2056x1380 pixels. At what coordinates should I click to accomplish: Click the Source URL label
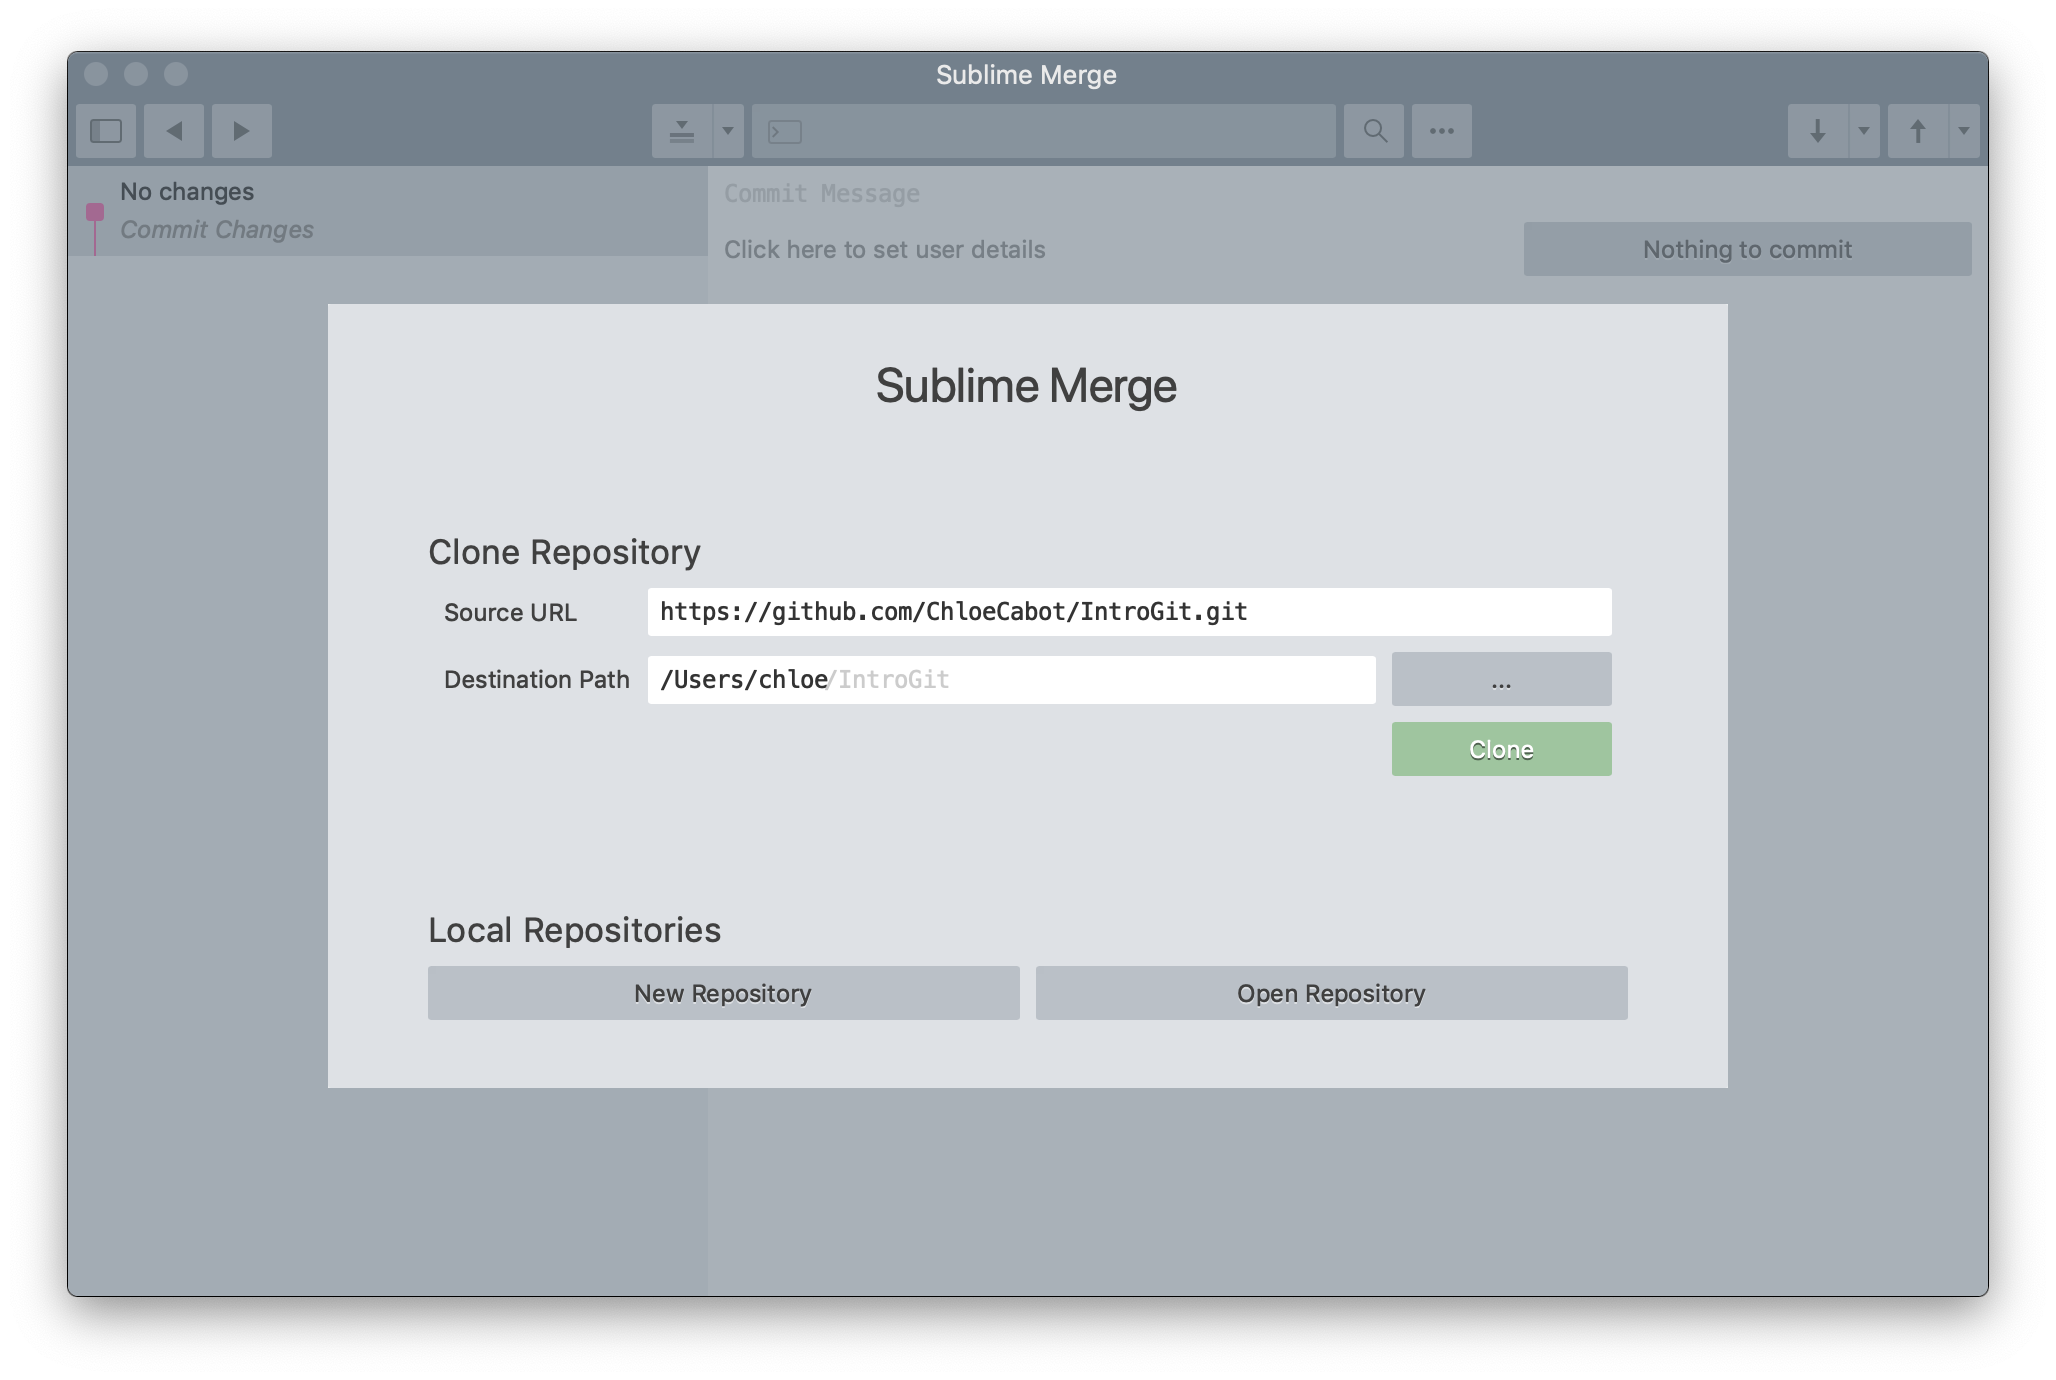(x=510, y=612)
